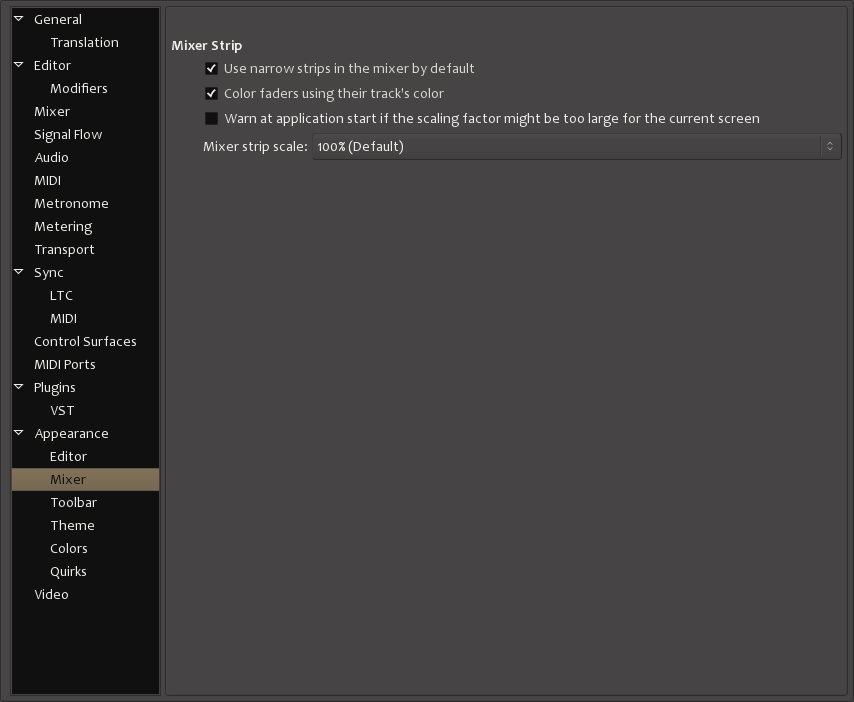Open the Mixer strip scale dropdown
This screenshot has width=854, height=702.
point(576,147)
